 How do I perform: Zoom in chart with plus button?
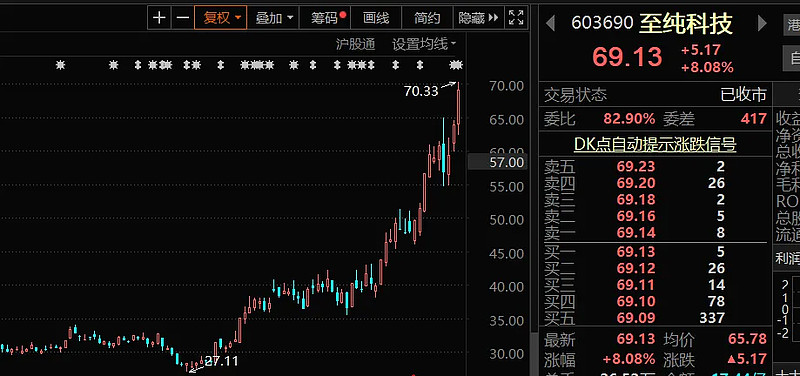160,18
